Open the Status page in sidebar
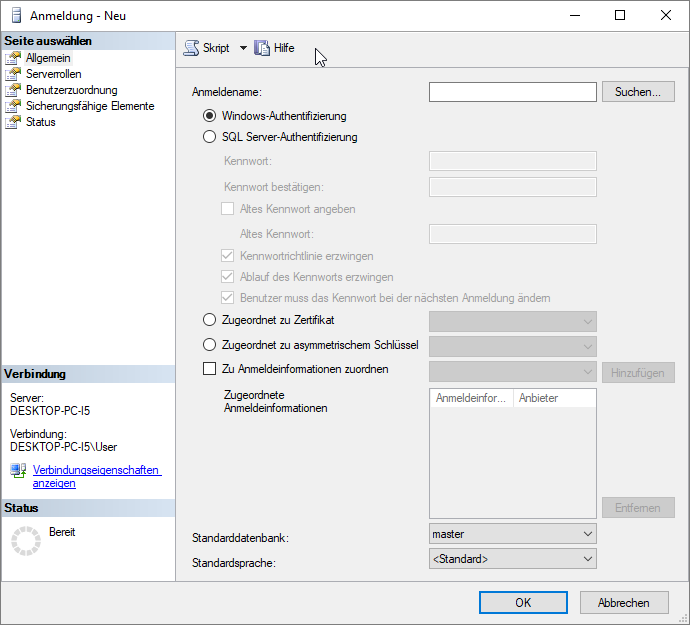The width and height of the screenshot is (690, 625). (40, 122)
